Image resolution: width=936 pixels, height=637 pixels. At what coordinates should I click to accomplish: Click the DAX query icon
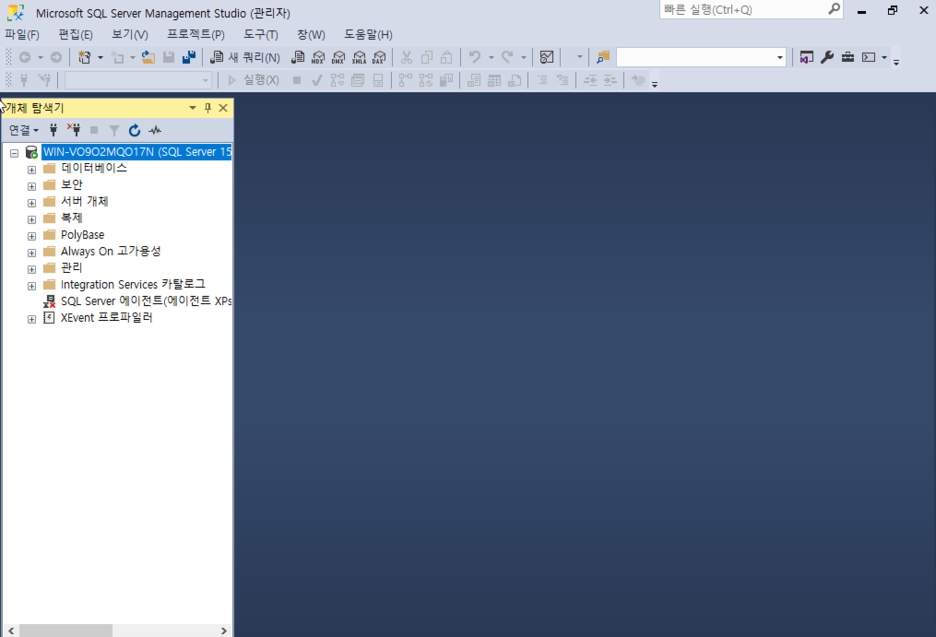[x=379, y=57]
